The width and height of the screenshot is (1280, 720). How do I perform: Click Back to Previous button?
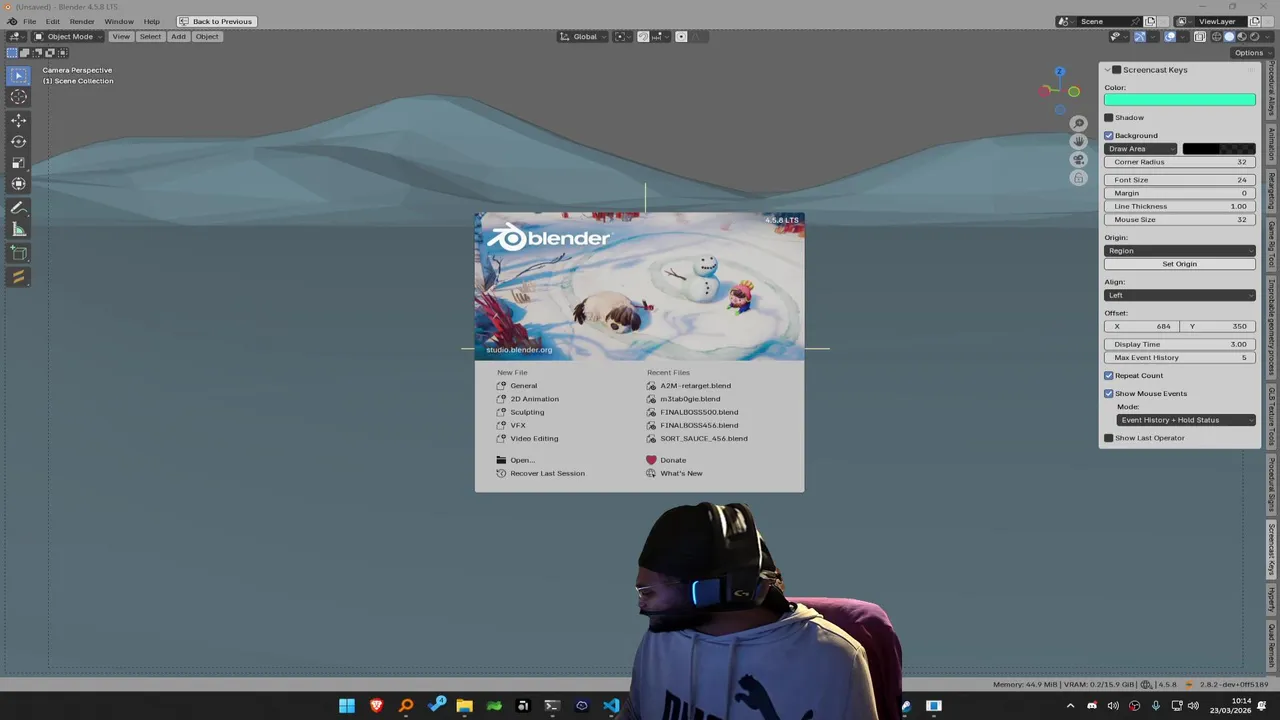coord(217,21)
